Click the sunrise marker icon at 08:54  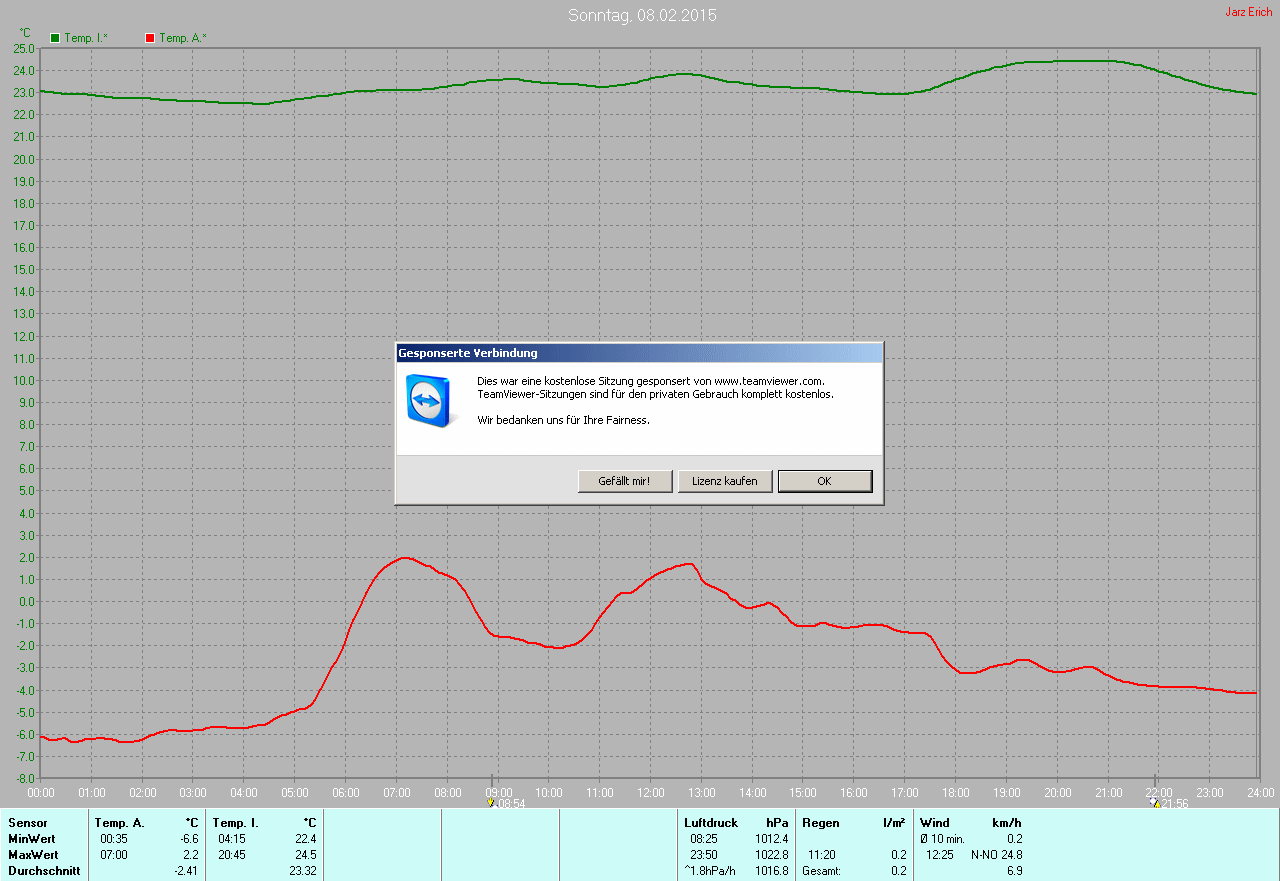(x=491, y=802)
